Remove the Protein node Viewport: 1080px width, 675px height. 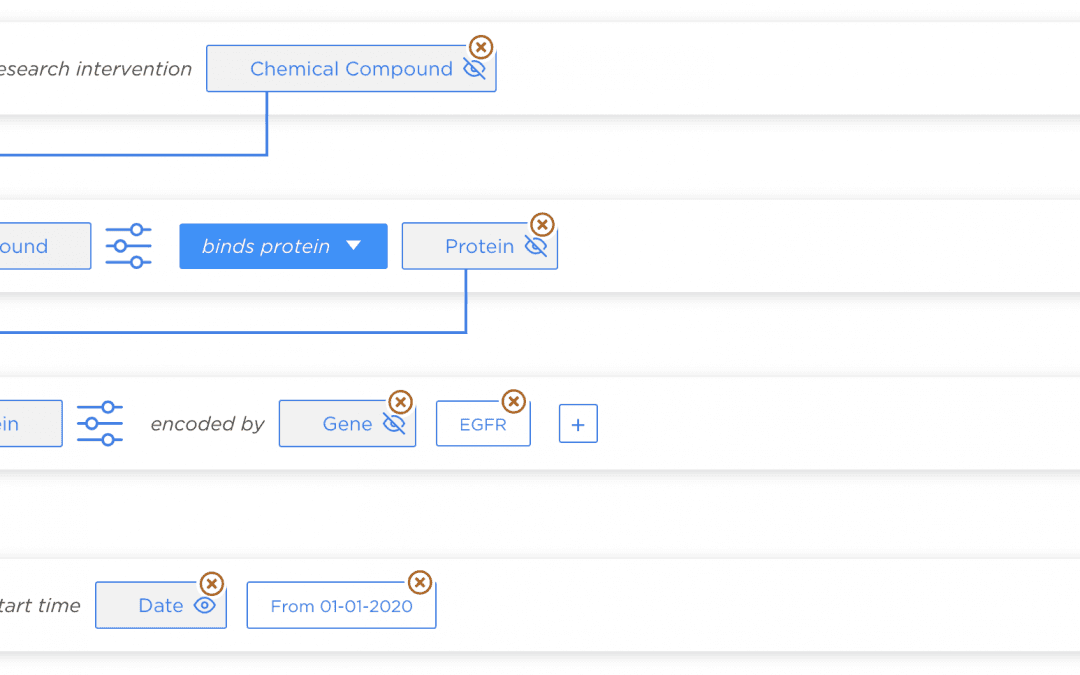[x=542, y=224]
